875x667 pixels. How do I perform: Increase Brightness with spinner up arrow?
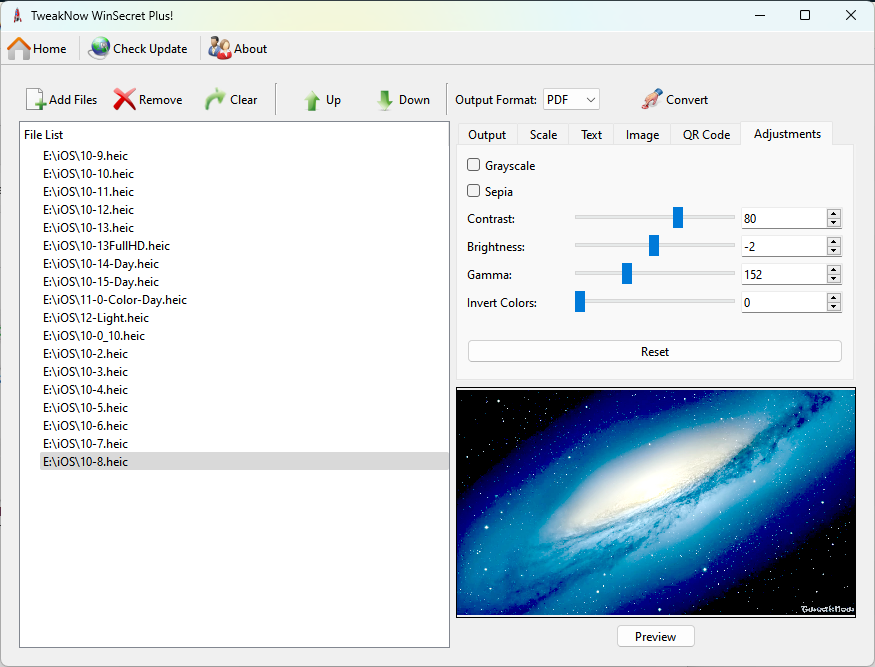pyautogui.click(x=834, y=242)
